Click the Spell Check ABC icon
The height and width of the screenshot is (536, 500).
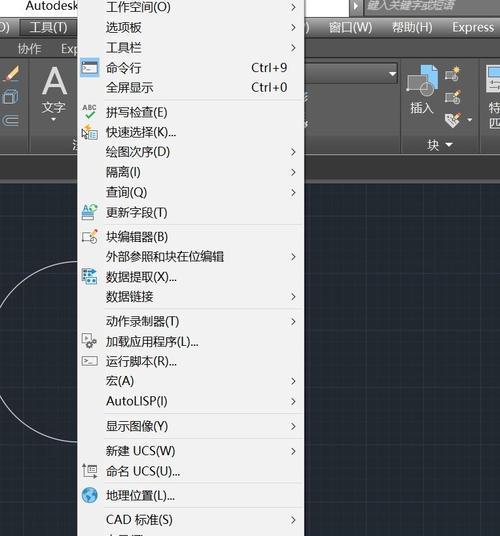90,112
